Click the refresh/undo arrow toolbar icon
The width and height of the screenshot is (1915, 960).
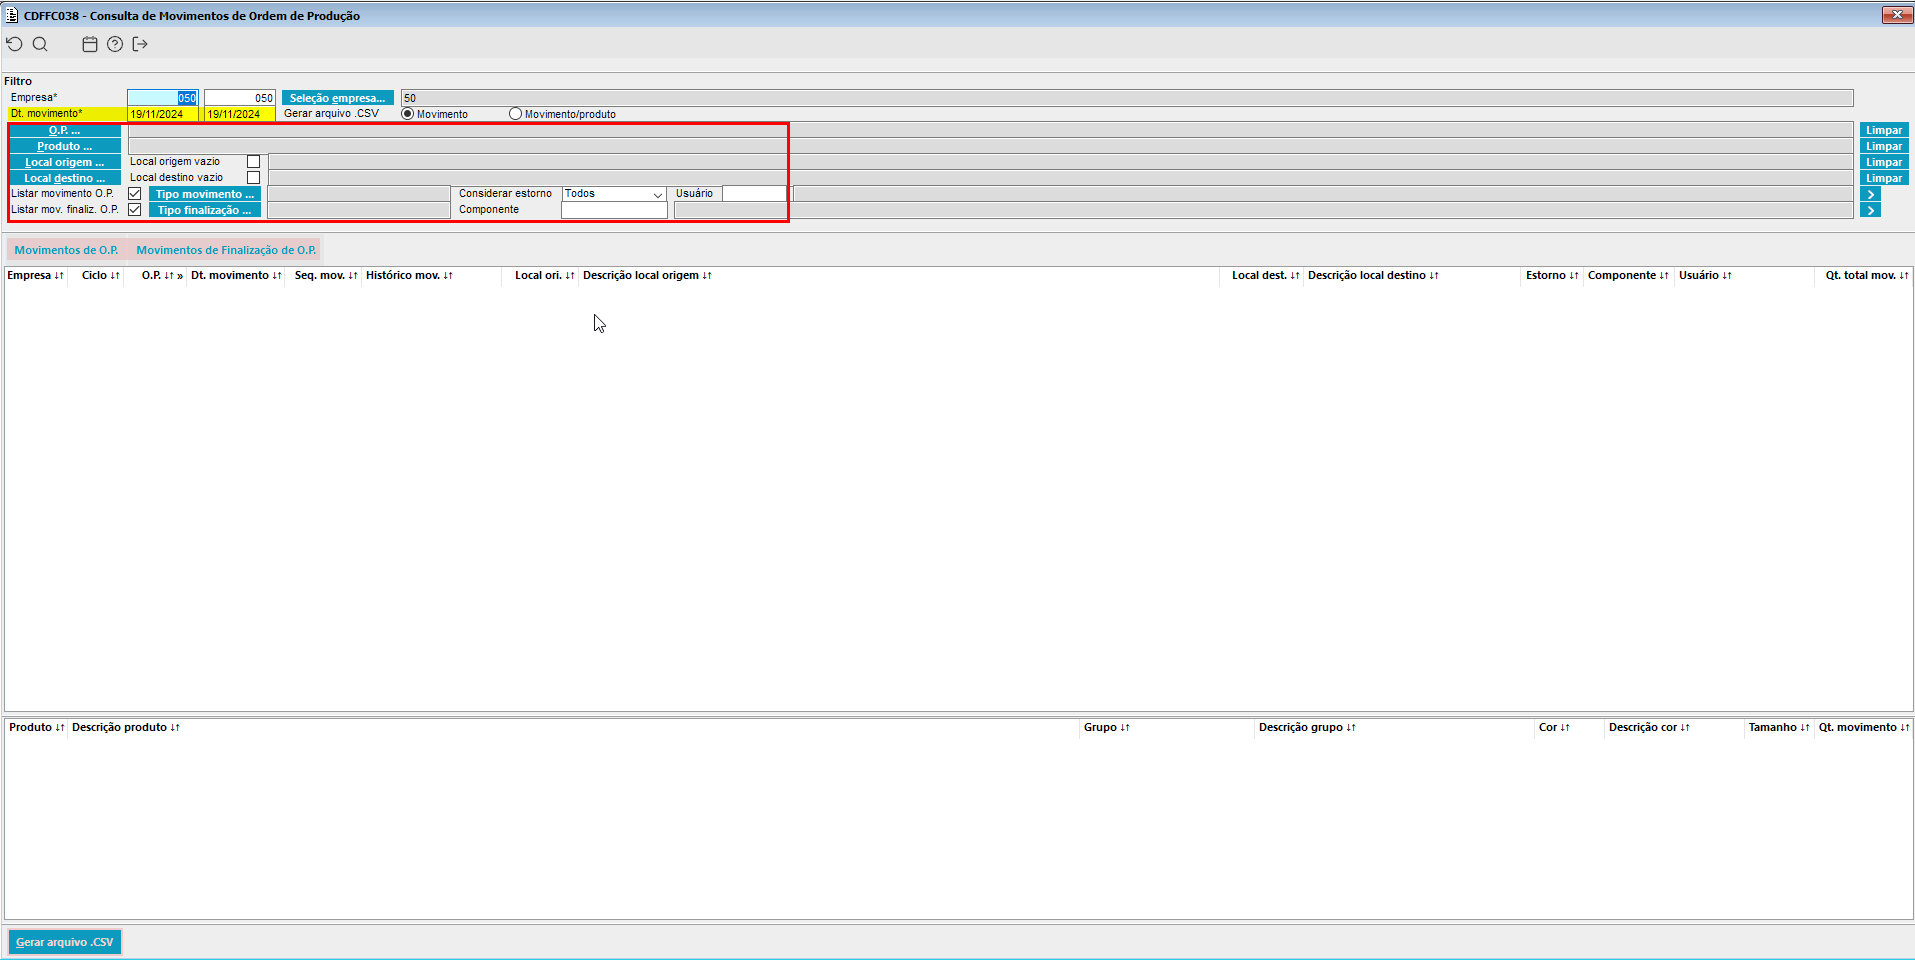pyautogui.click(x=14, y=44)
